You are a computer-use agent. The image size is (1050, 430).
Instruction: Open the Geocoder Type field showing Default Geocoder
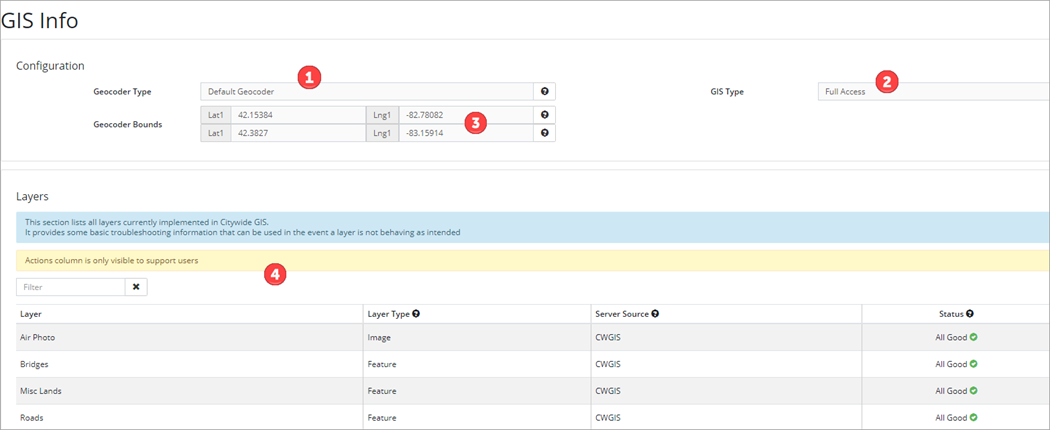(x=366, y=91)
